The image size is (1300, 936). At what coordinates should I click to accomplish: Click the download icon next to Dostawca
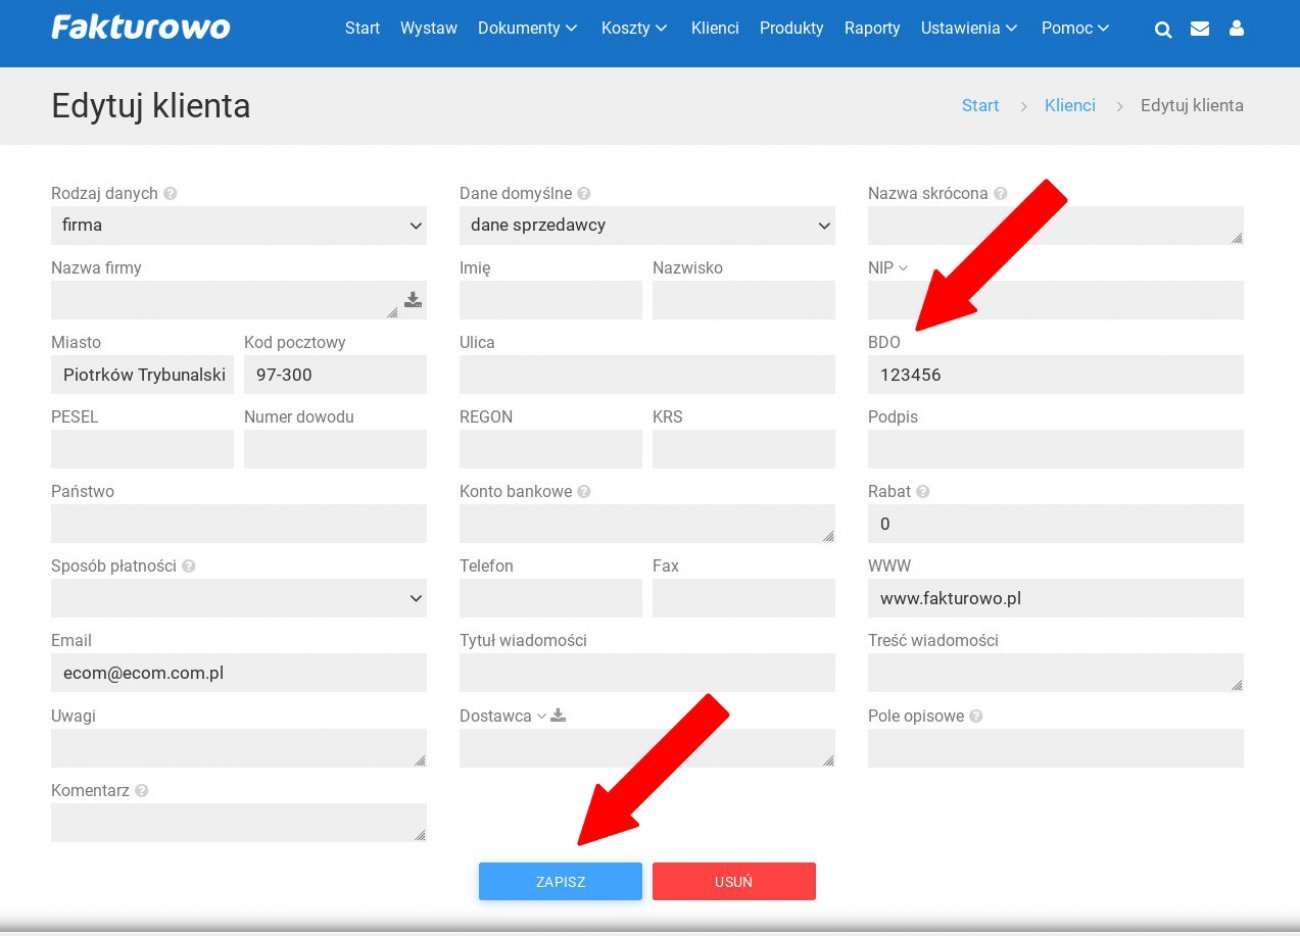[x=558, y=716]
